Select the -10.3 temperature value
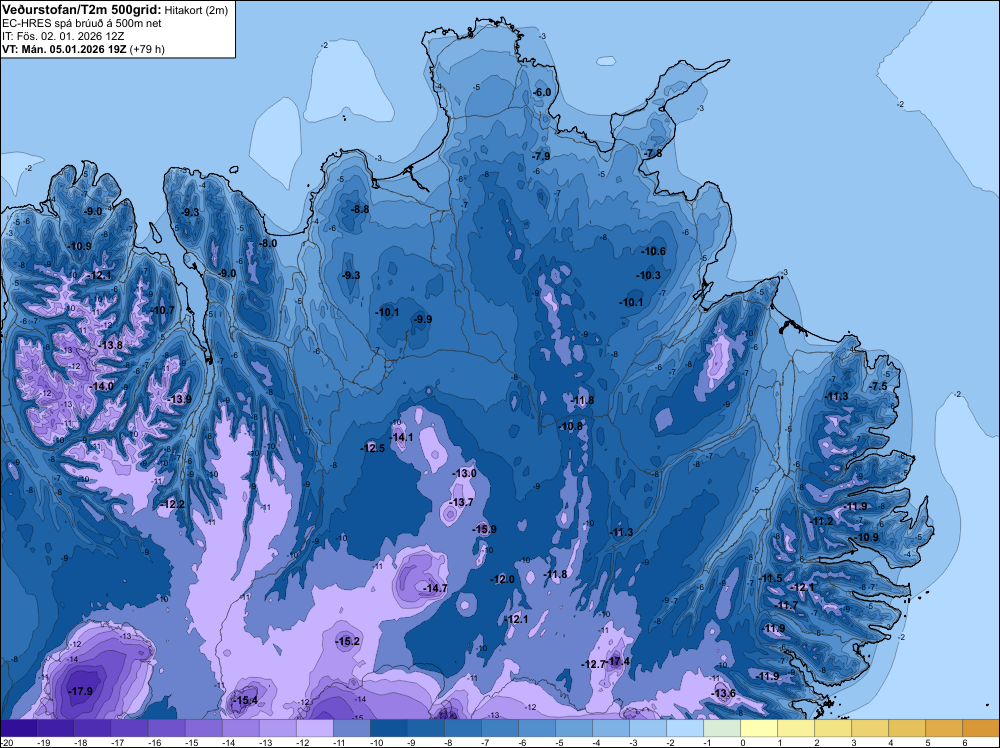Viewport: 1000px width, 748px height. (649, 275)
